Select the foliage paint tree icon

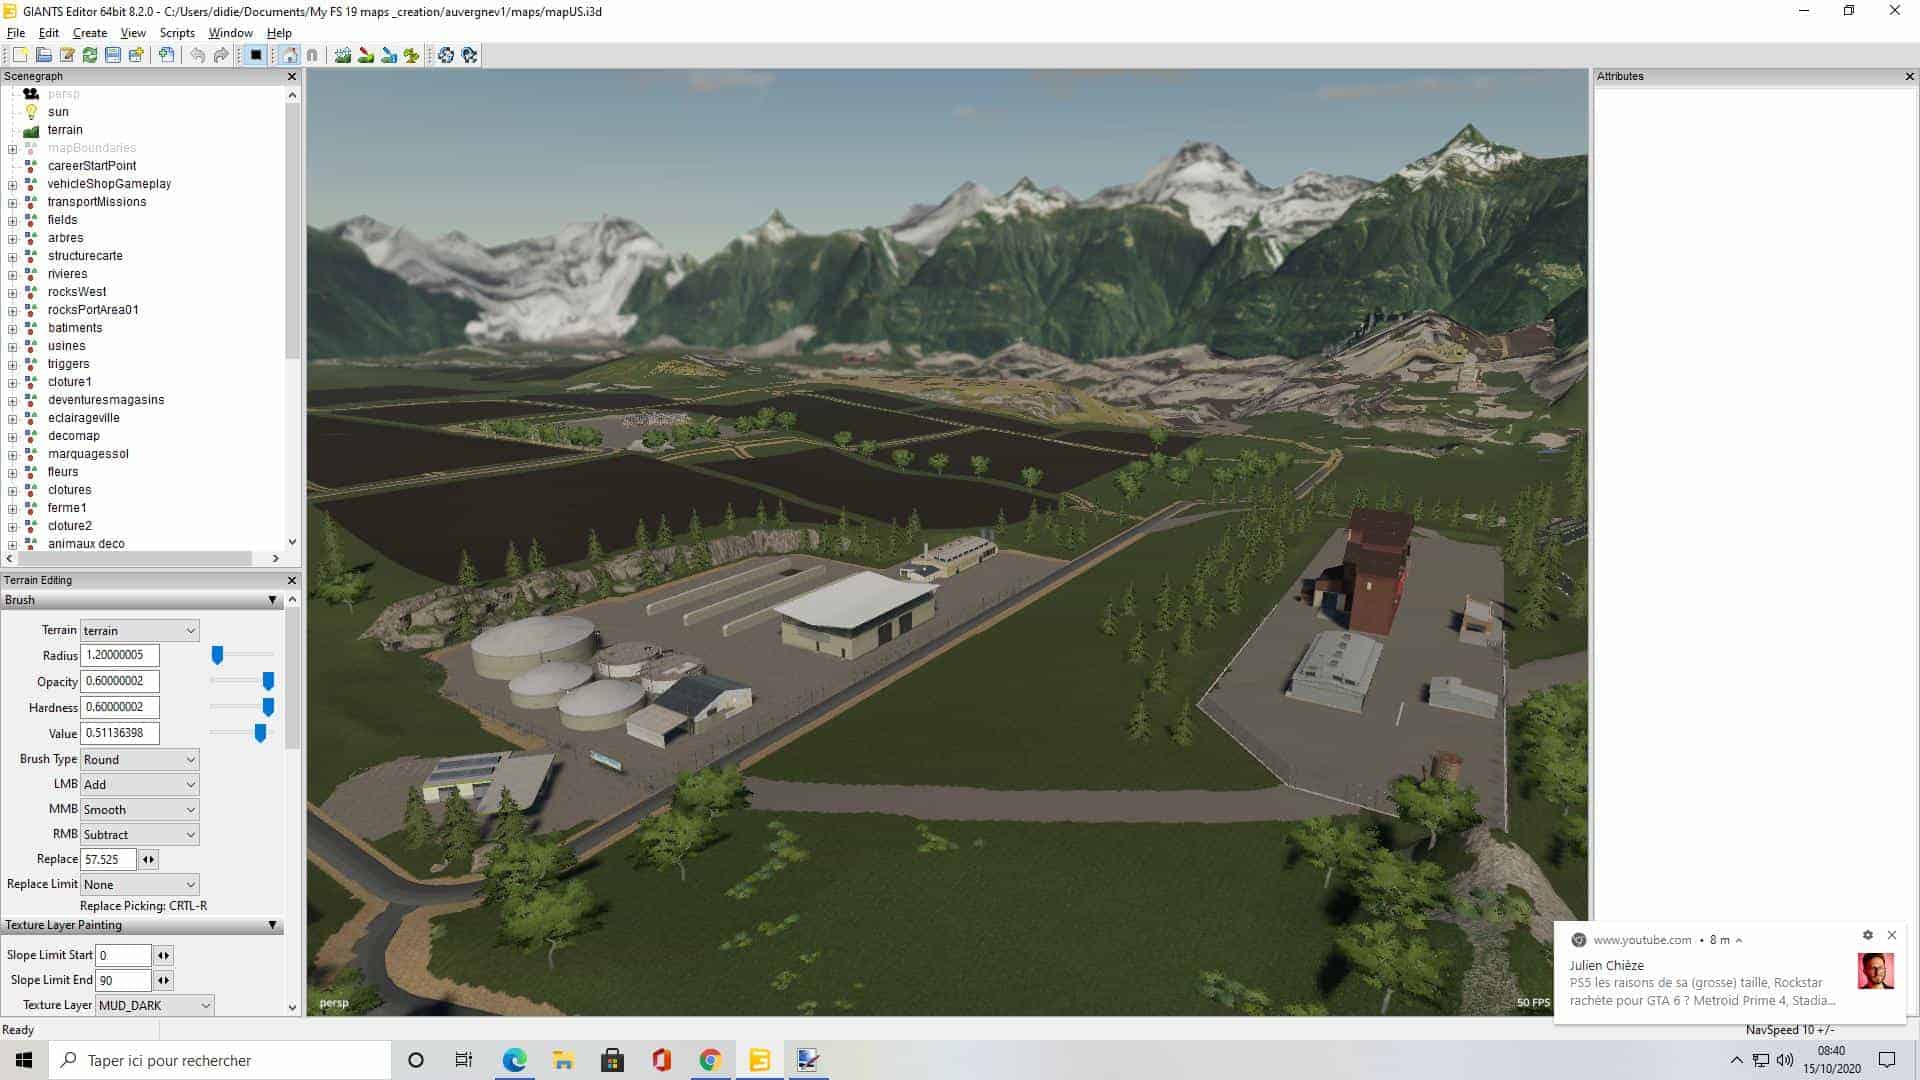tap(411, 55)
